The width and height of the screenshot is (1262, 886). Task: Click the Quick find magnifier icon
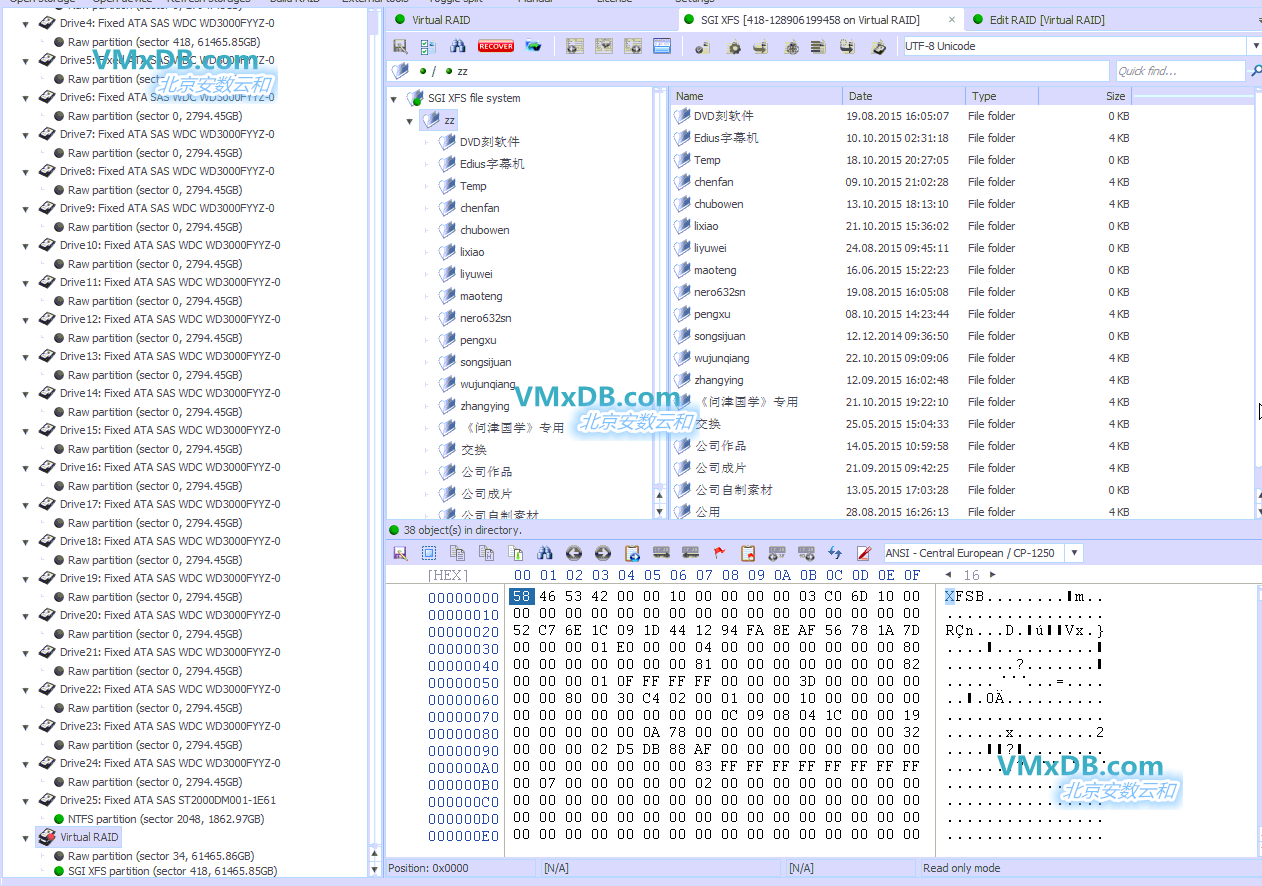pyautogui.click(x=1255, y=71)
